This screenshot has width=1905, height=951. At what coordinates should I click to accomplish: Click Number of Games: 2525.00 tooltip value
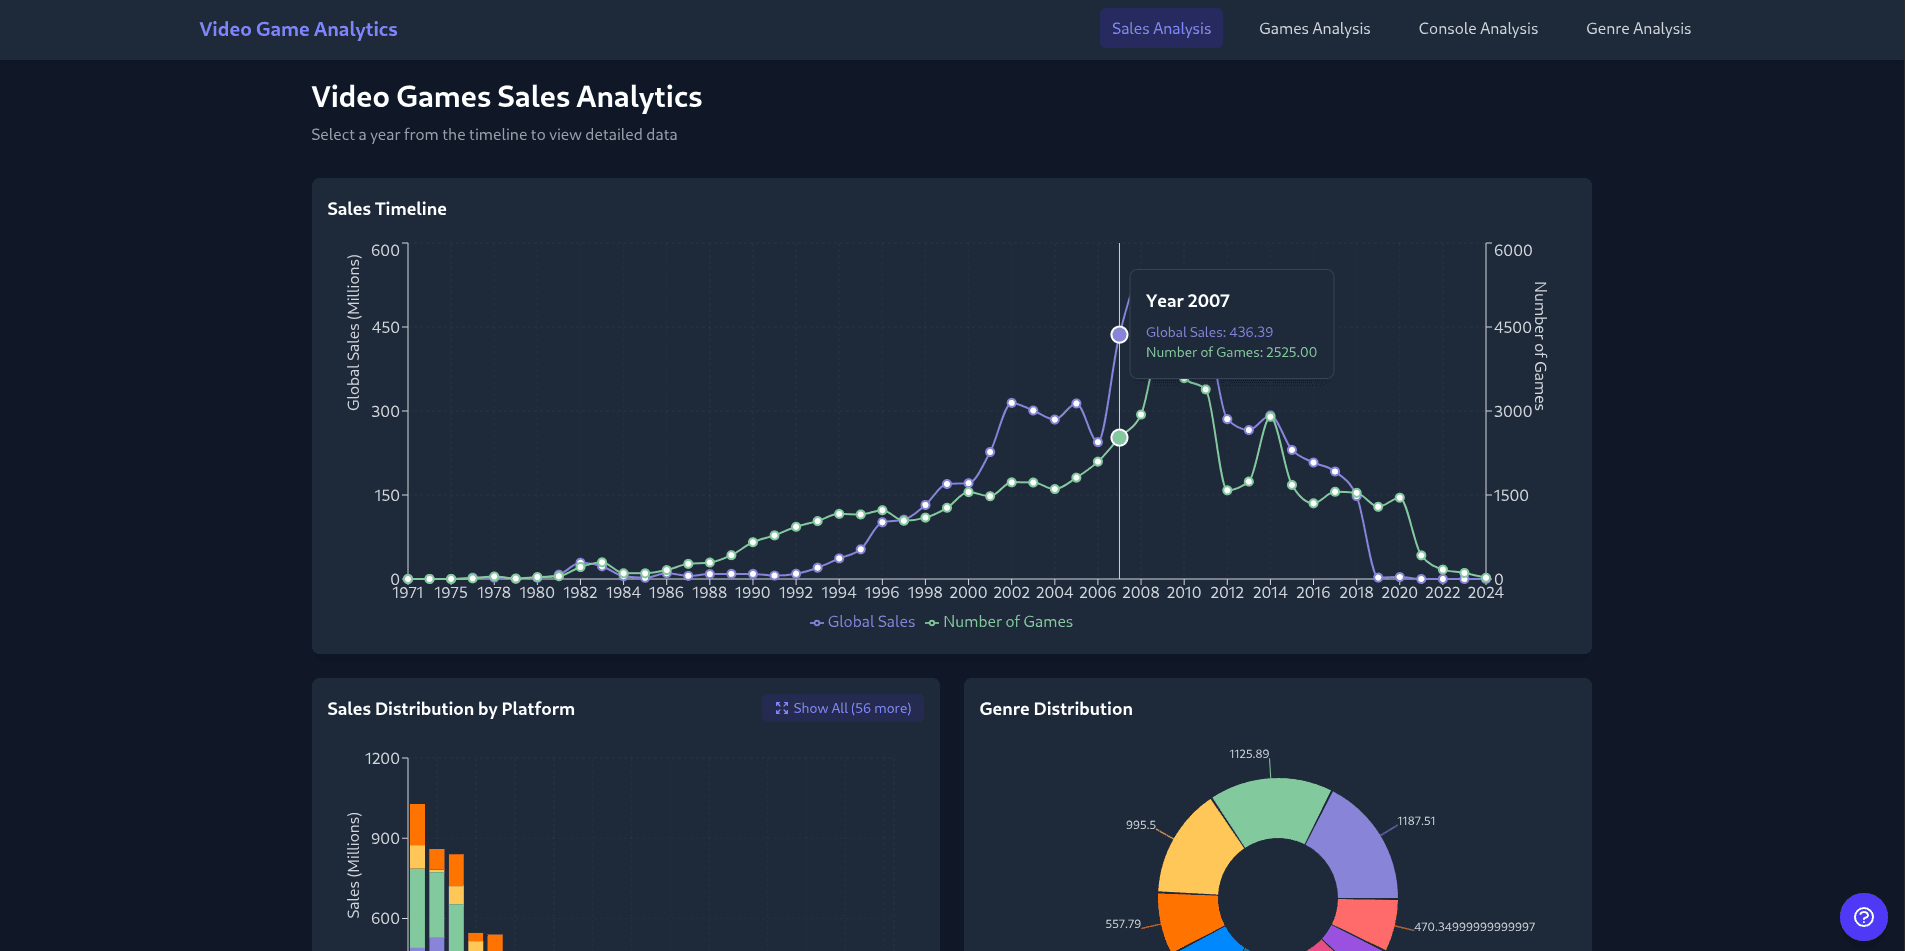(x=1231, y=352)
